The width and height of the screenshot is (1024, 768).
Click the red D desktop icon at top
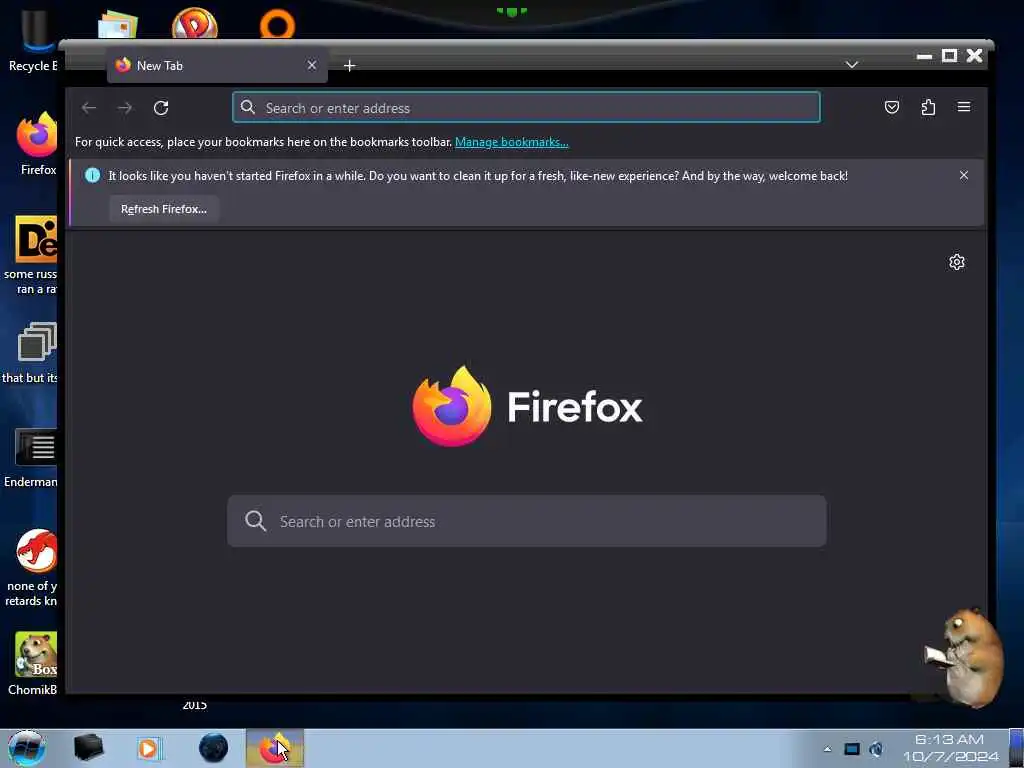tap(195, 24)
